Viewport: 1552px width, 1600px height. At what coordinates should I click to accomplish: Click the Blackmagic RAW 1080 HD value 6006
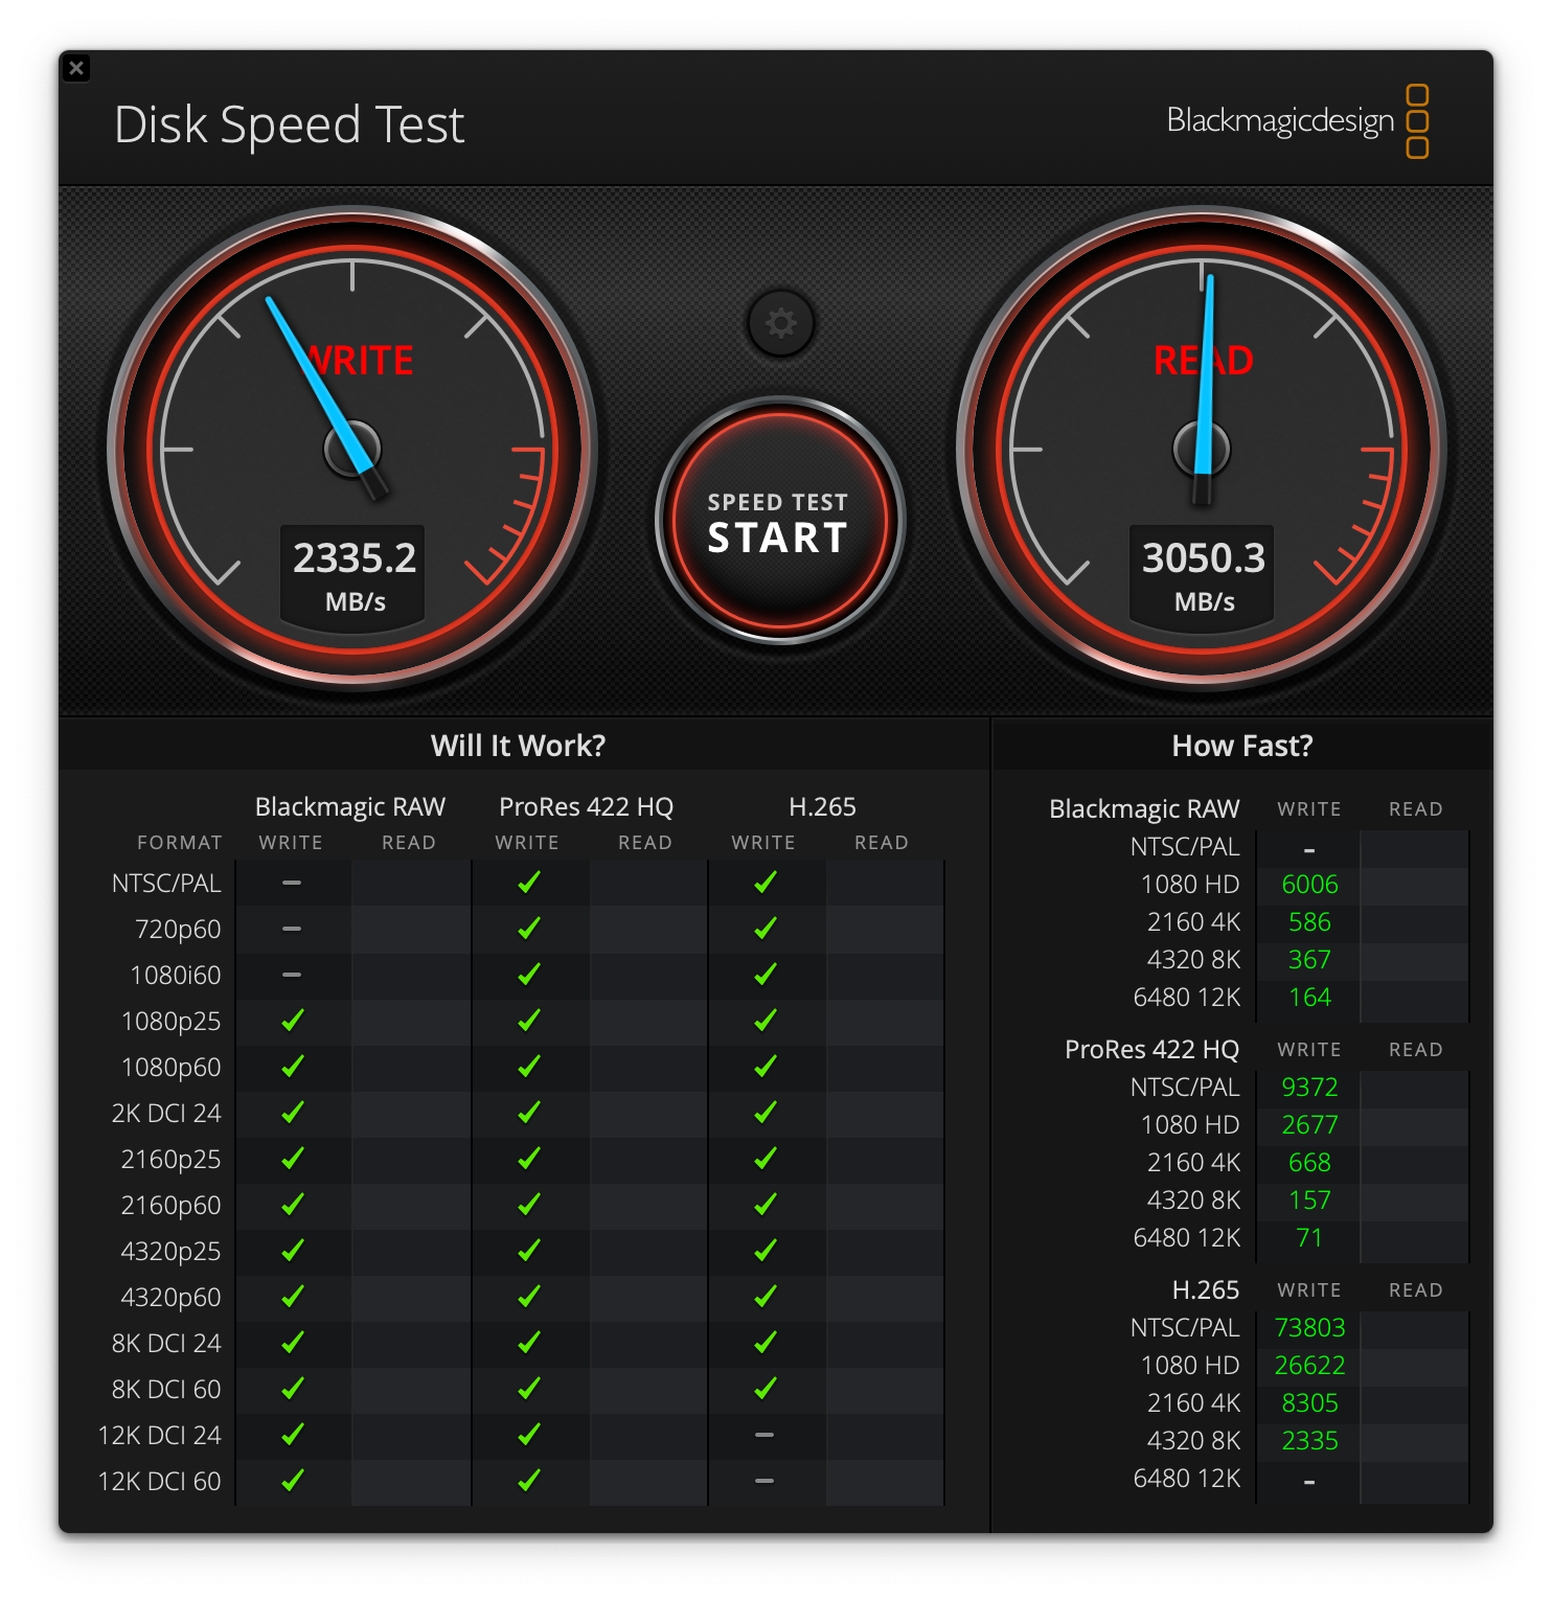(1309, 884)
